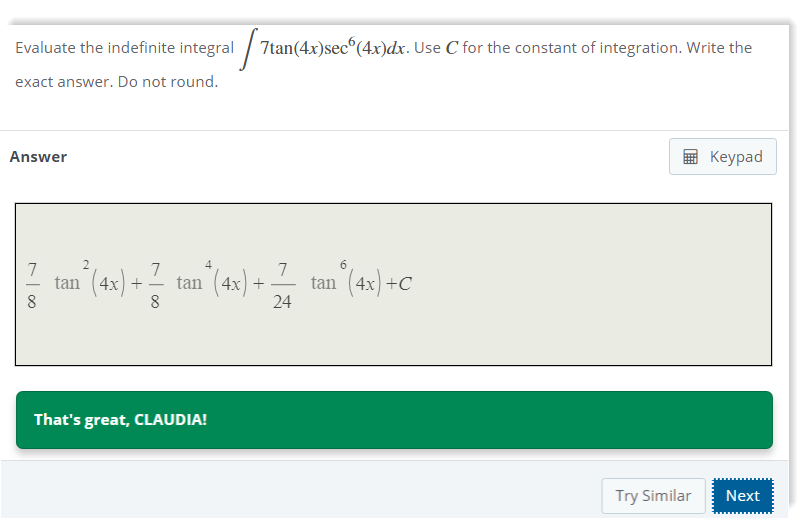This screenshot has height=518, width=804.
Task: Click the integral sign in the question
Action: pos(246,48)
